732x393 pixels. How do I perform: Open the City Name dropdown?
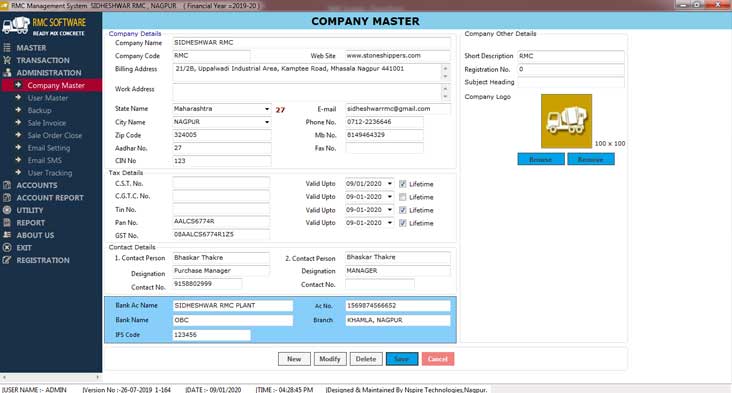[267, 122]
